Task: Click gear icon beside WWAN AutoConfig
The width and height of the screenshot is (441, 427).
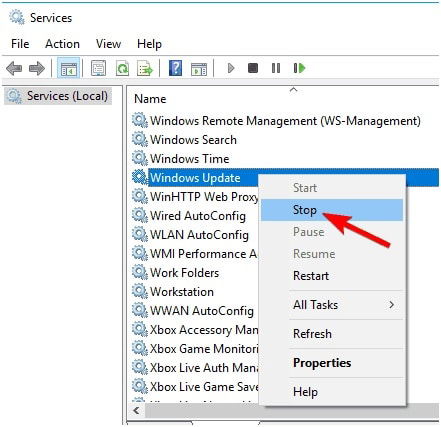Action: point(140,310)
